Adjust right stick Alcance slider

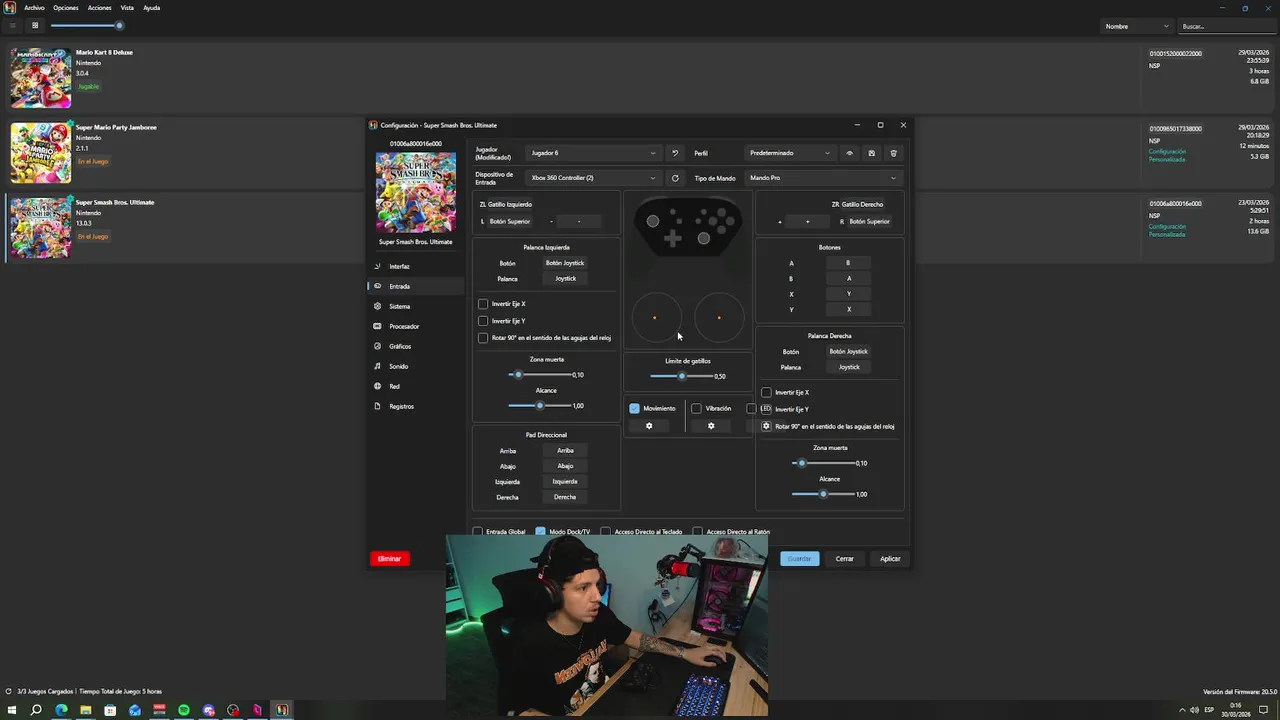(823, 494)
